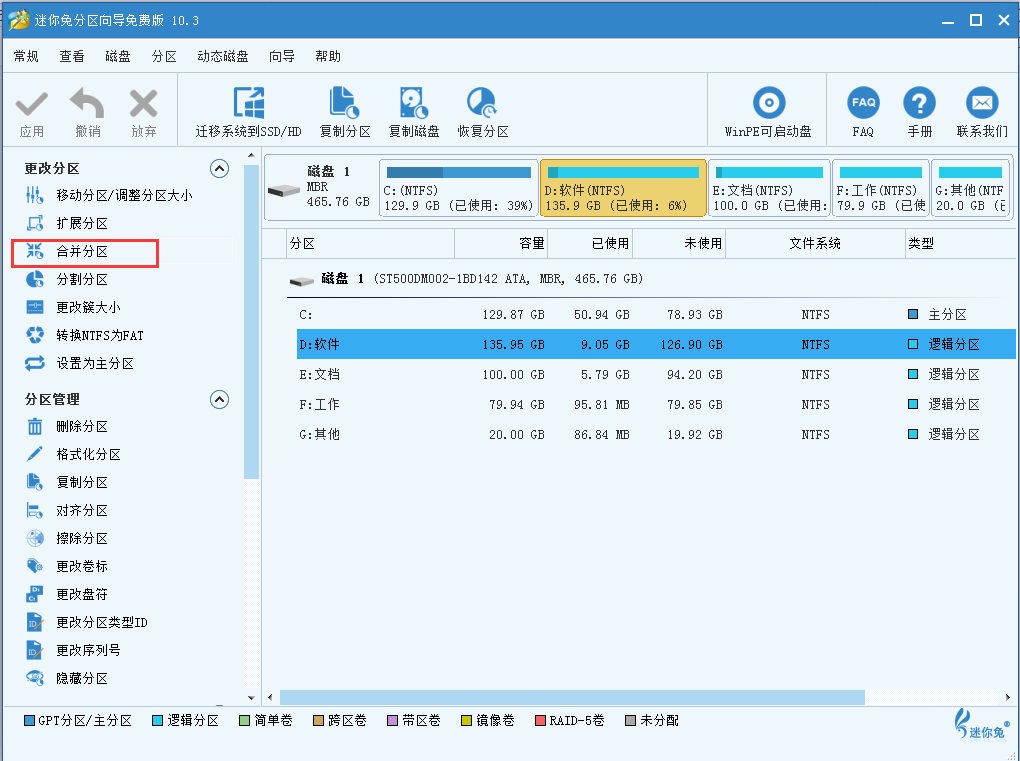
Task: Open the 向导 menu
Action: click(282, 57)
